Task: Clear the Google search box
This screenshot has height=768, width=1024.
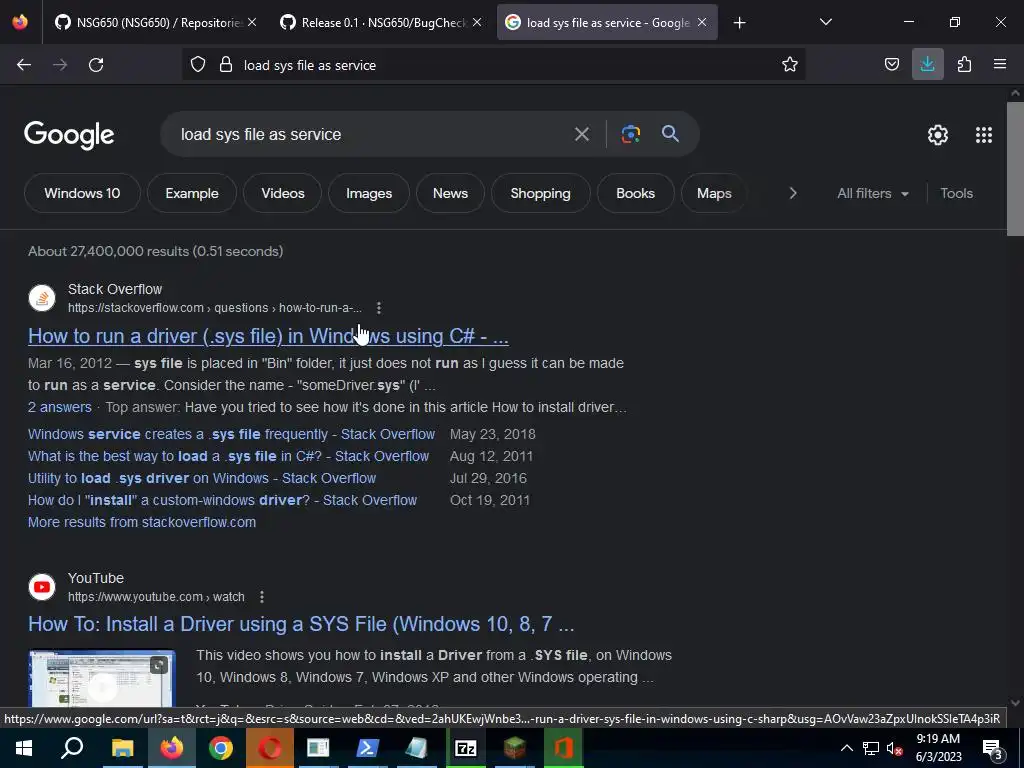Action: click(x=581, y=135)
